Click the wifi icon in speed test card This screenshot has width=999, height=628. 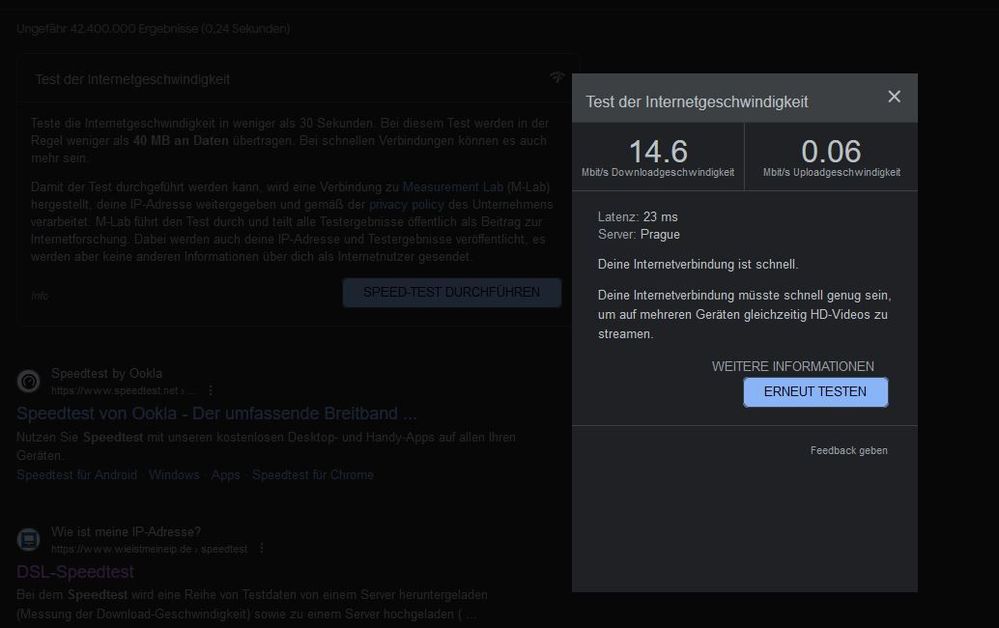(x=557, y=78)
